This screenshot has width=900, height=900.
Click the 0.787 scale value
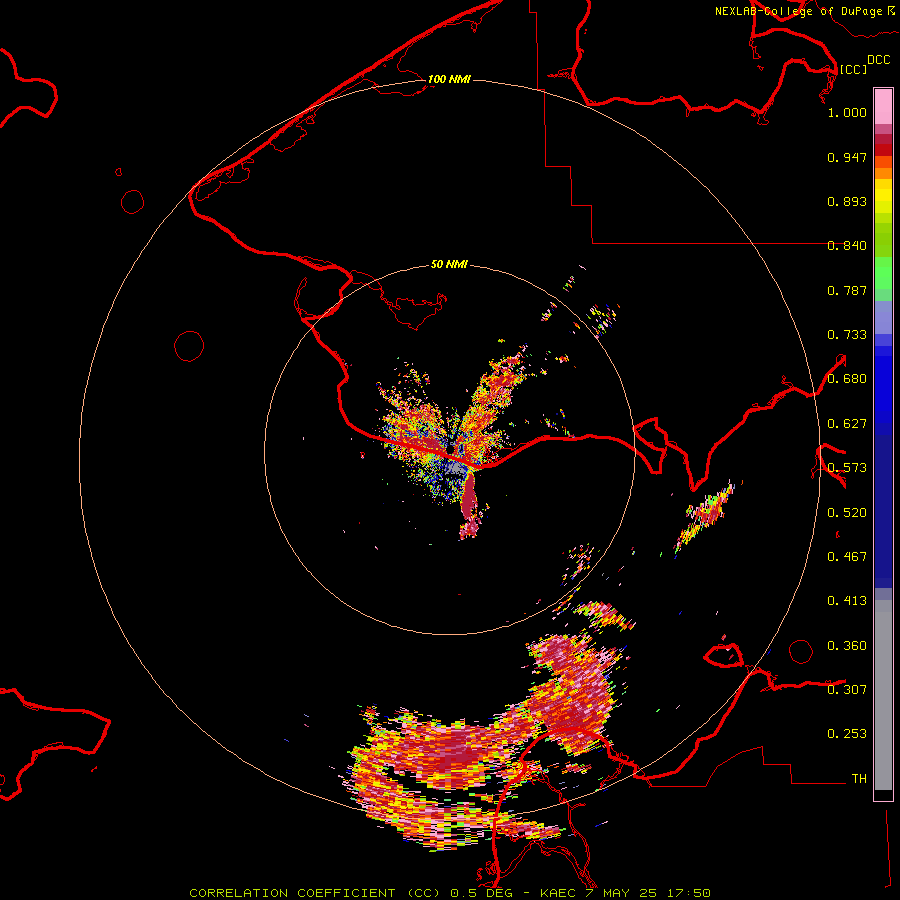[847, 290]
